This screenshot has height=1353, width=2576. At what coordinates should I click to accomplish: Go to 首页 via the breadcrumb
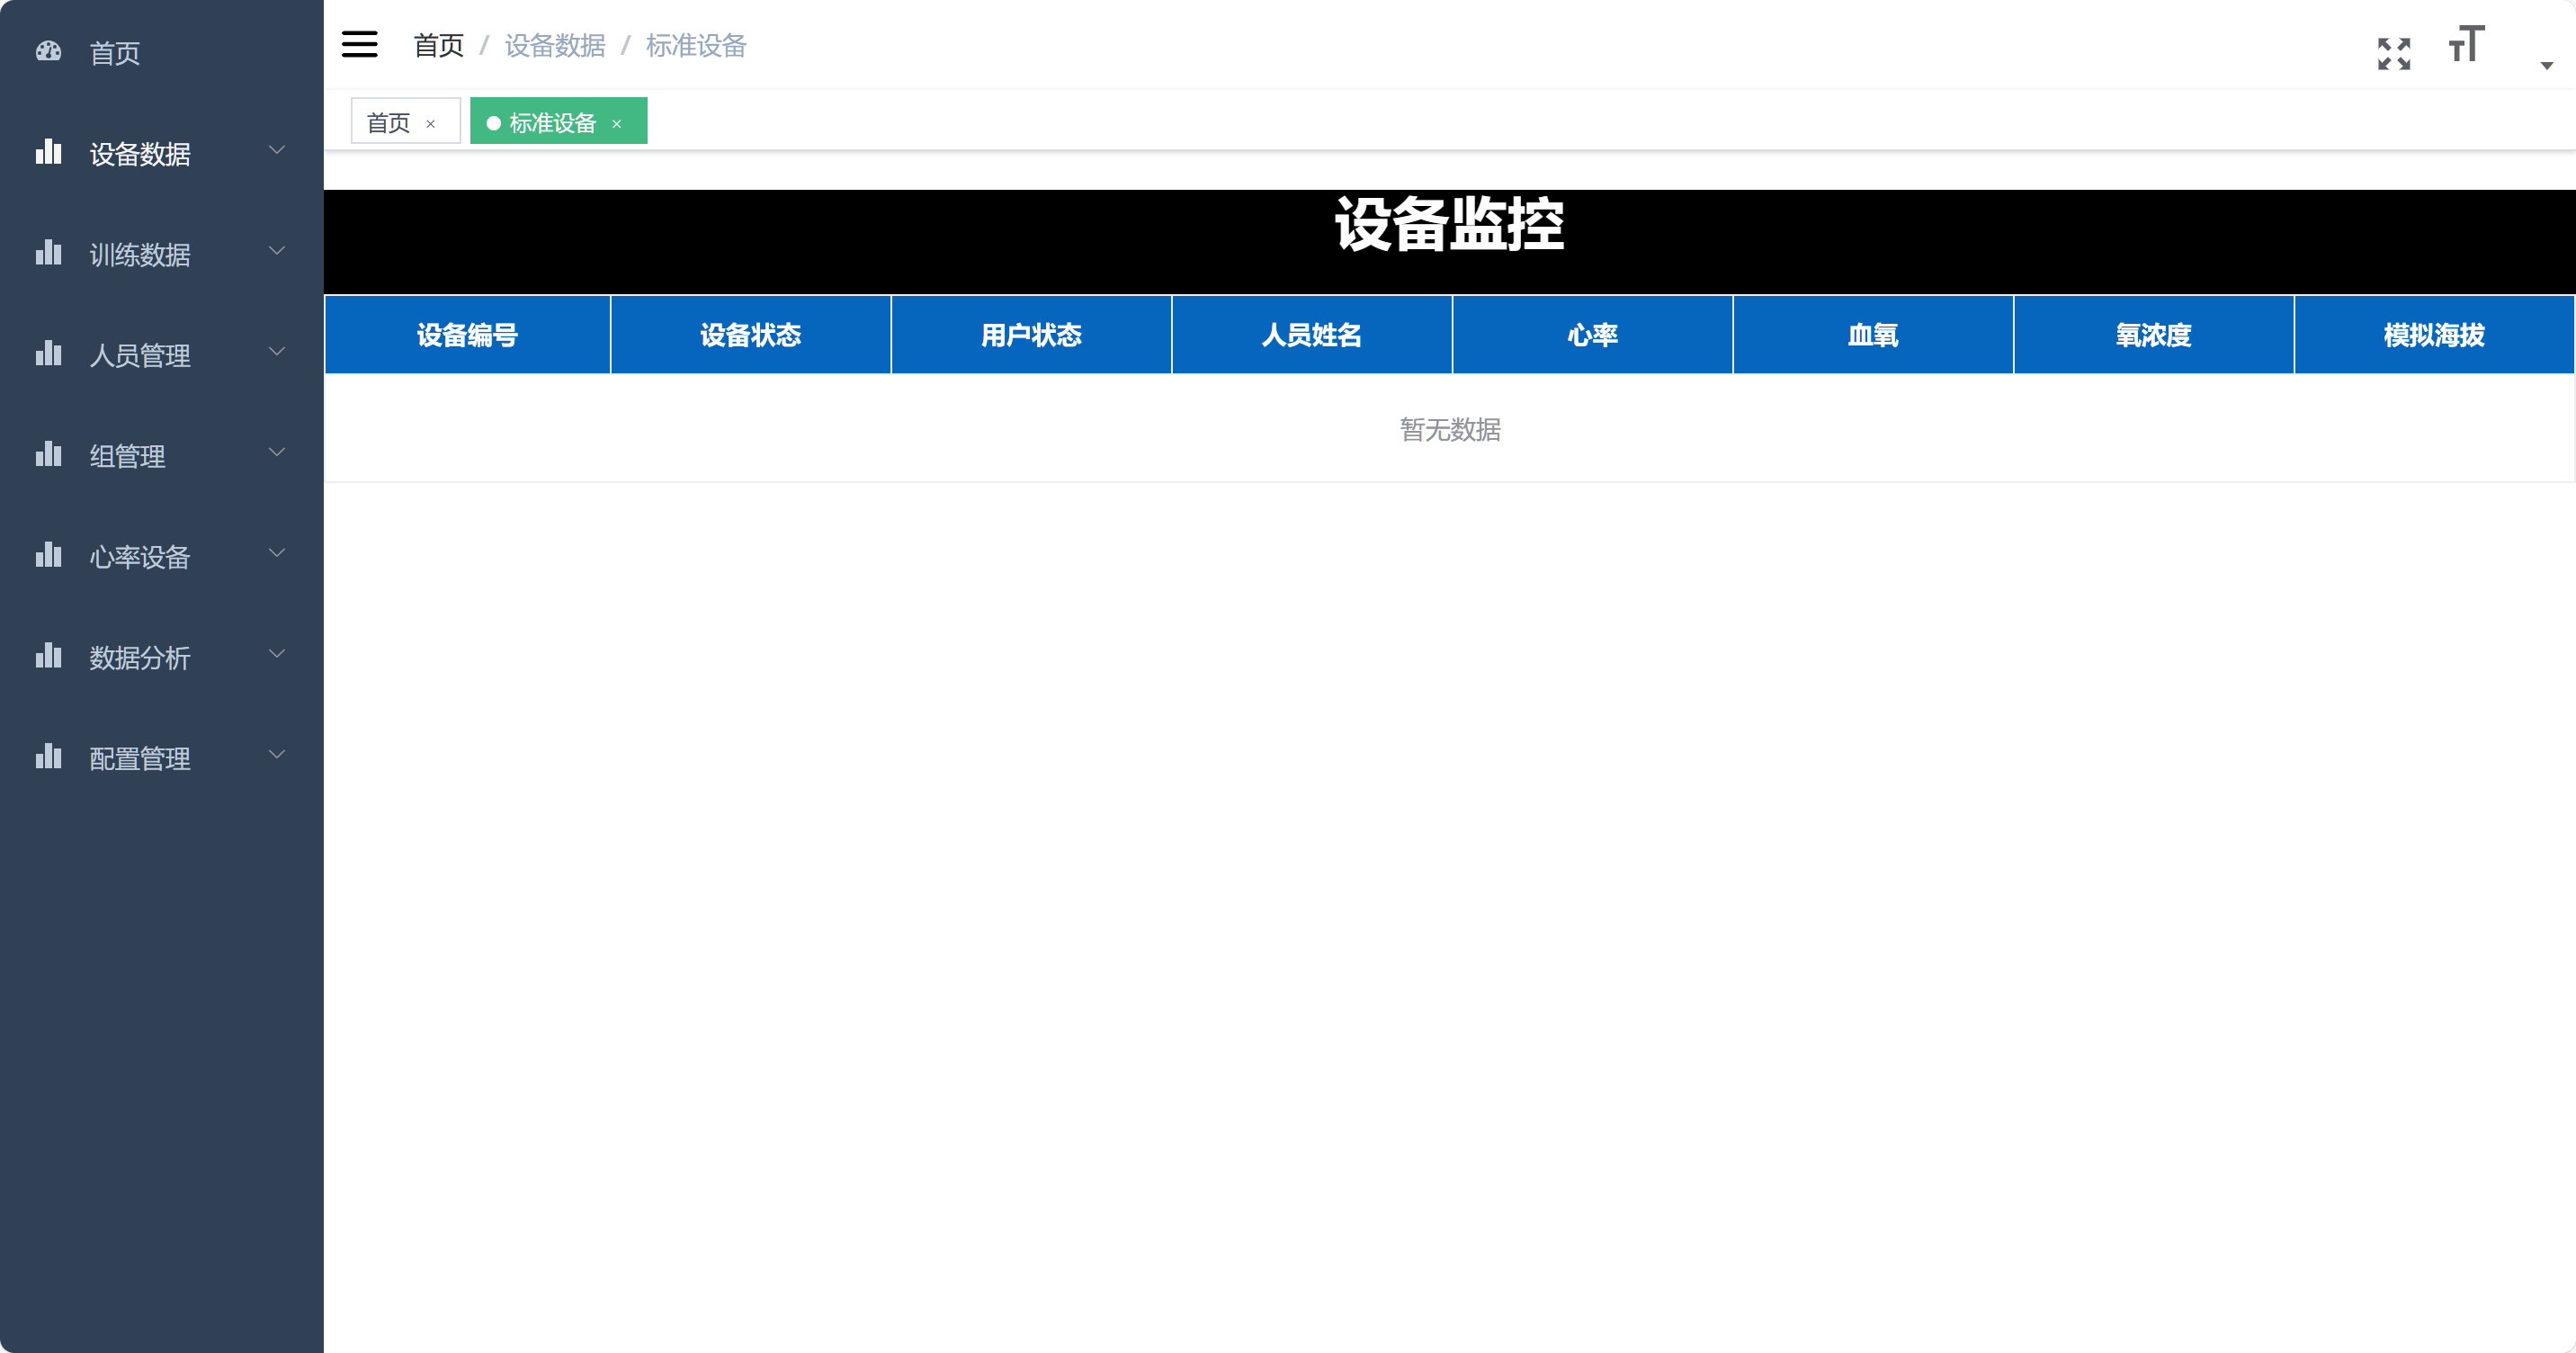[438, 45]
